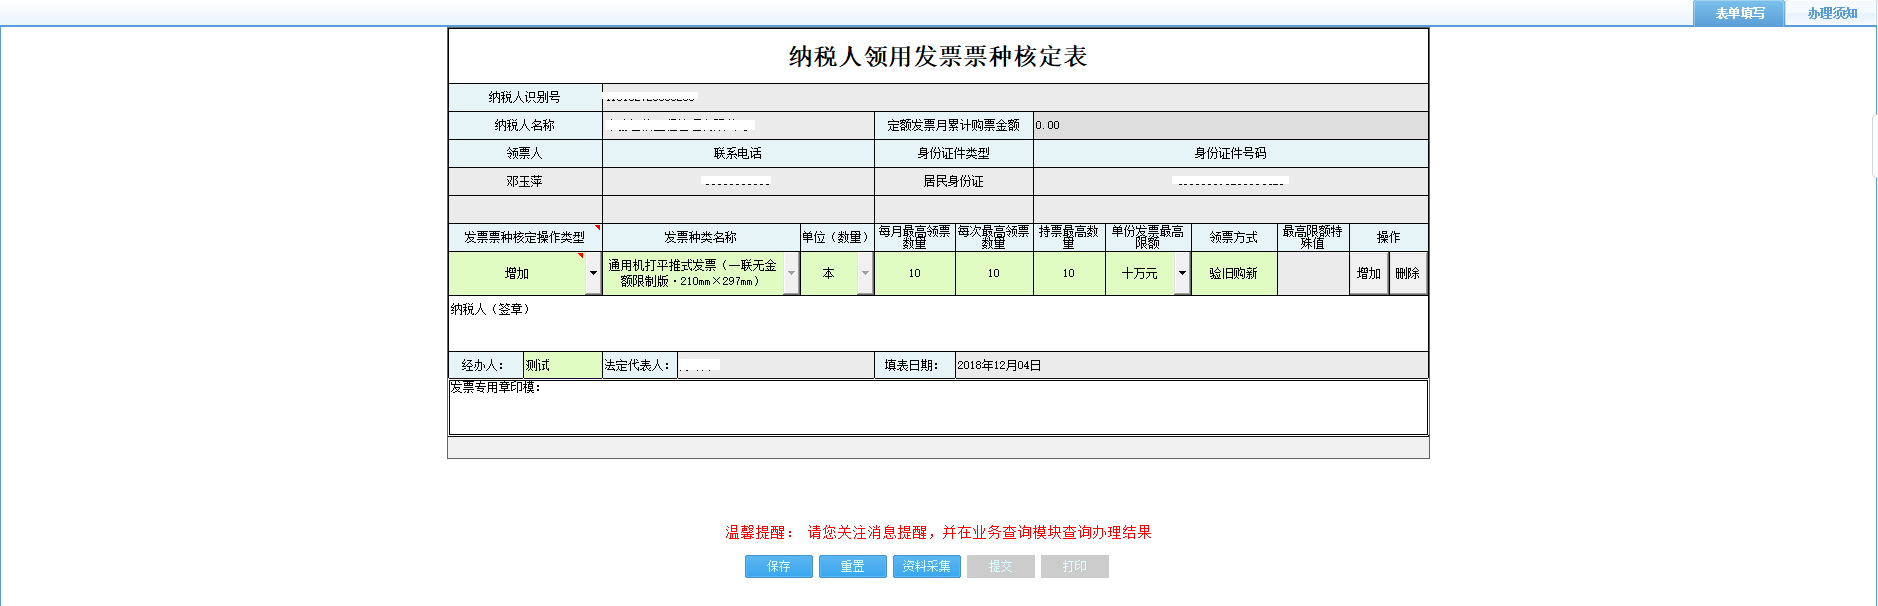
Task: Click the 删除 button in the 操作 column
Action: [1407, 273]
